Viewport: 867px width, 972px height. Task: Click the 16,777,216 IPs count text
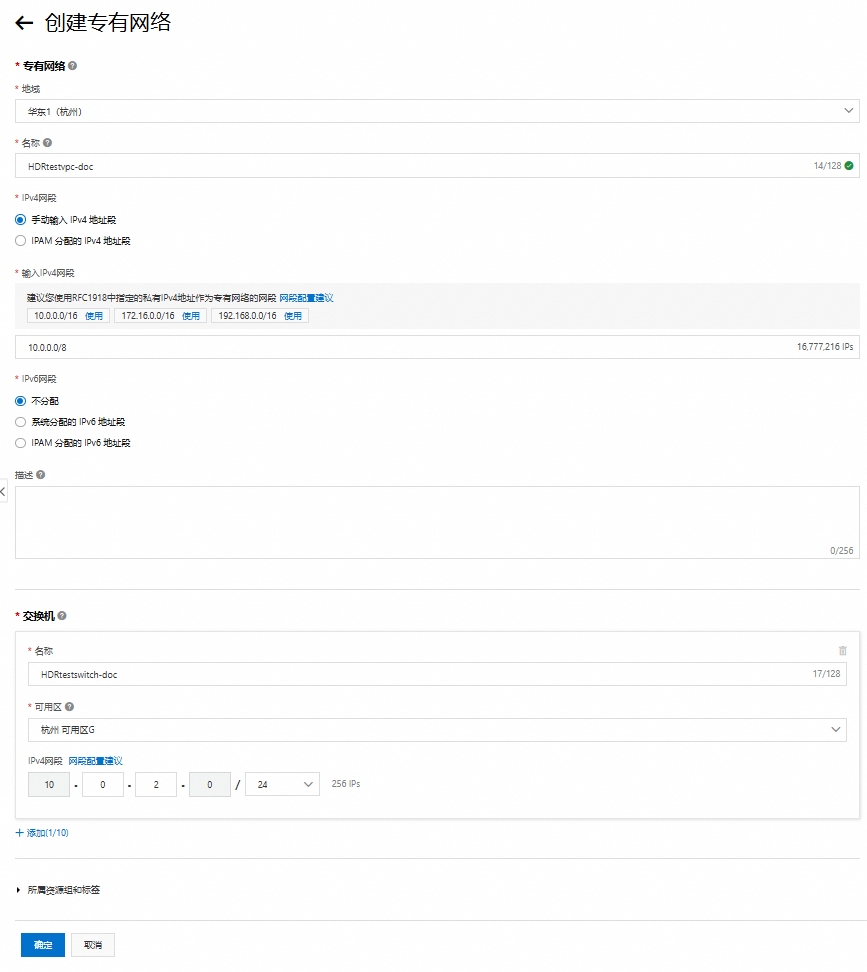pyautogui.click(x=825, y=347)
